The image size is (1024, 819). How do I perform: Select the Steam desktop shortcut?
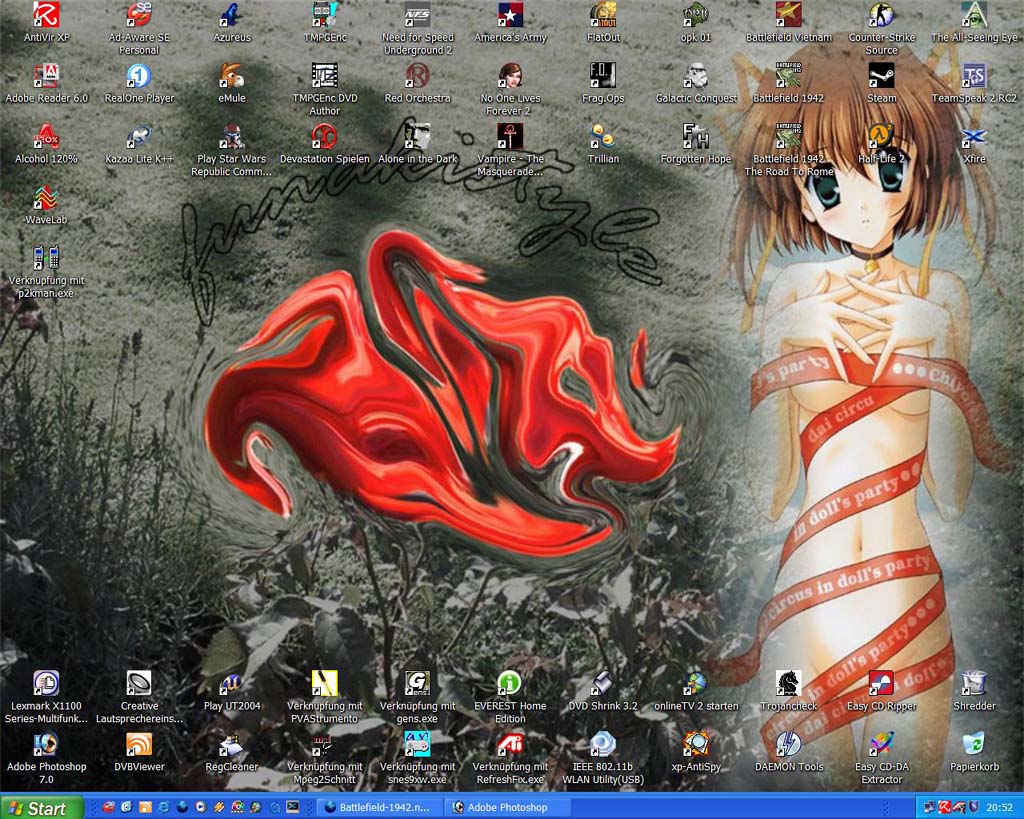coord(882,75)
